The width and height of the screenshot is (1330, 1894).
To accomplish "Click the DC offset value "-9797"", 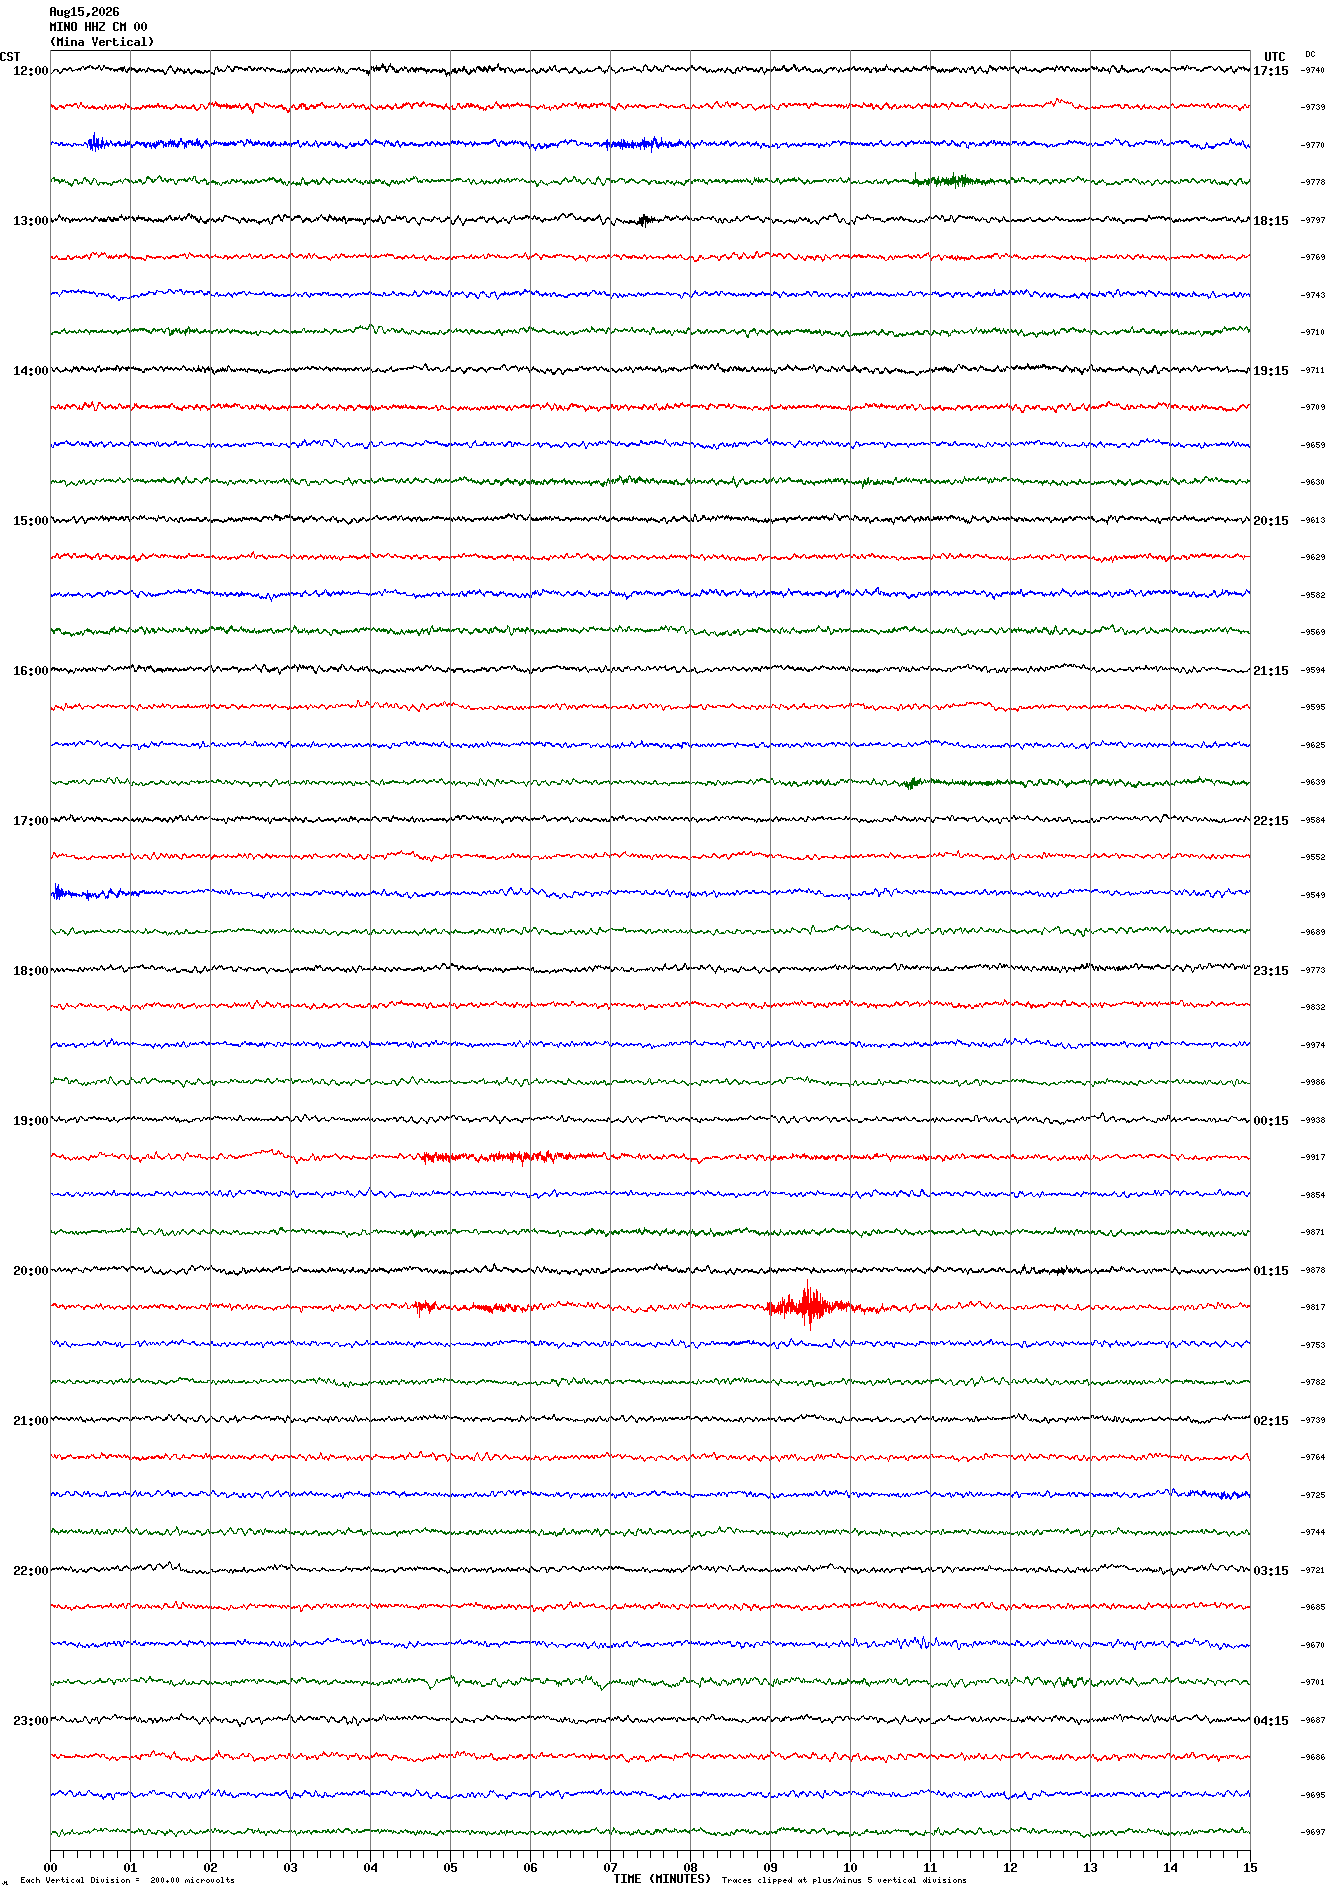I will [1313, 220].
